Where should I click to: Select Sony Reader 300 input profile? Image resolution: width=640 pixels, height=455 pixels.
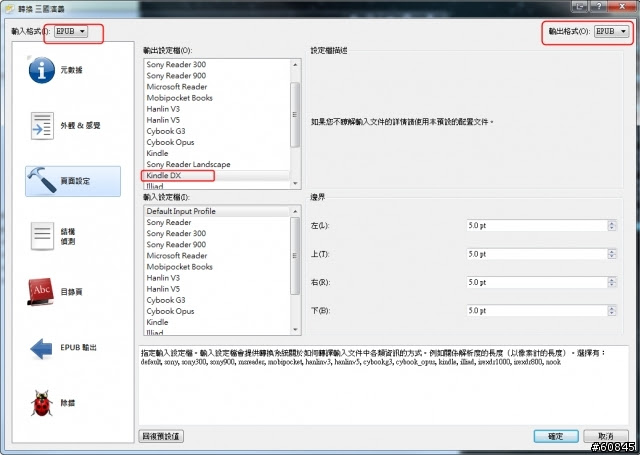(217, 233)
